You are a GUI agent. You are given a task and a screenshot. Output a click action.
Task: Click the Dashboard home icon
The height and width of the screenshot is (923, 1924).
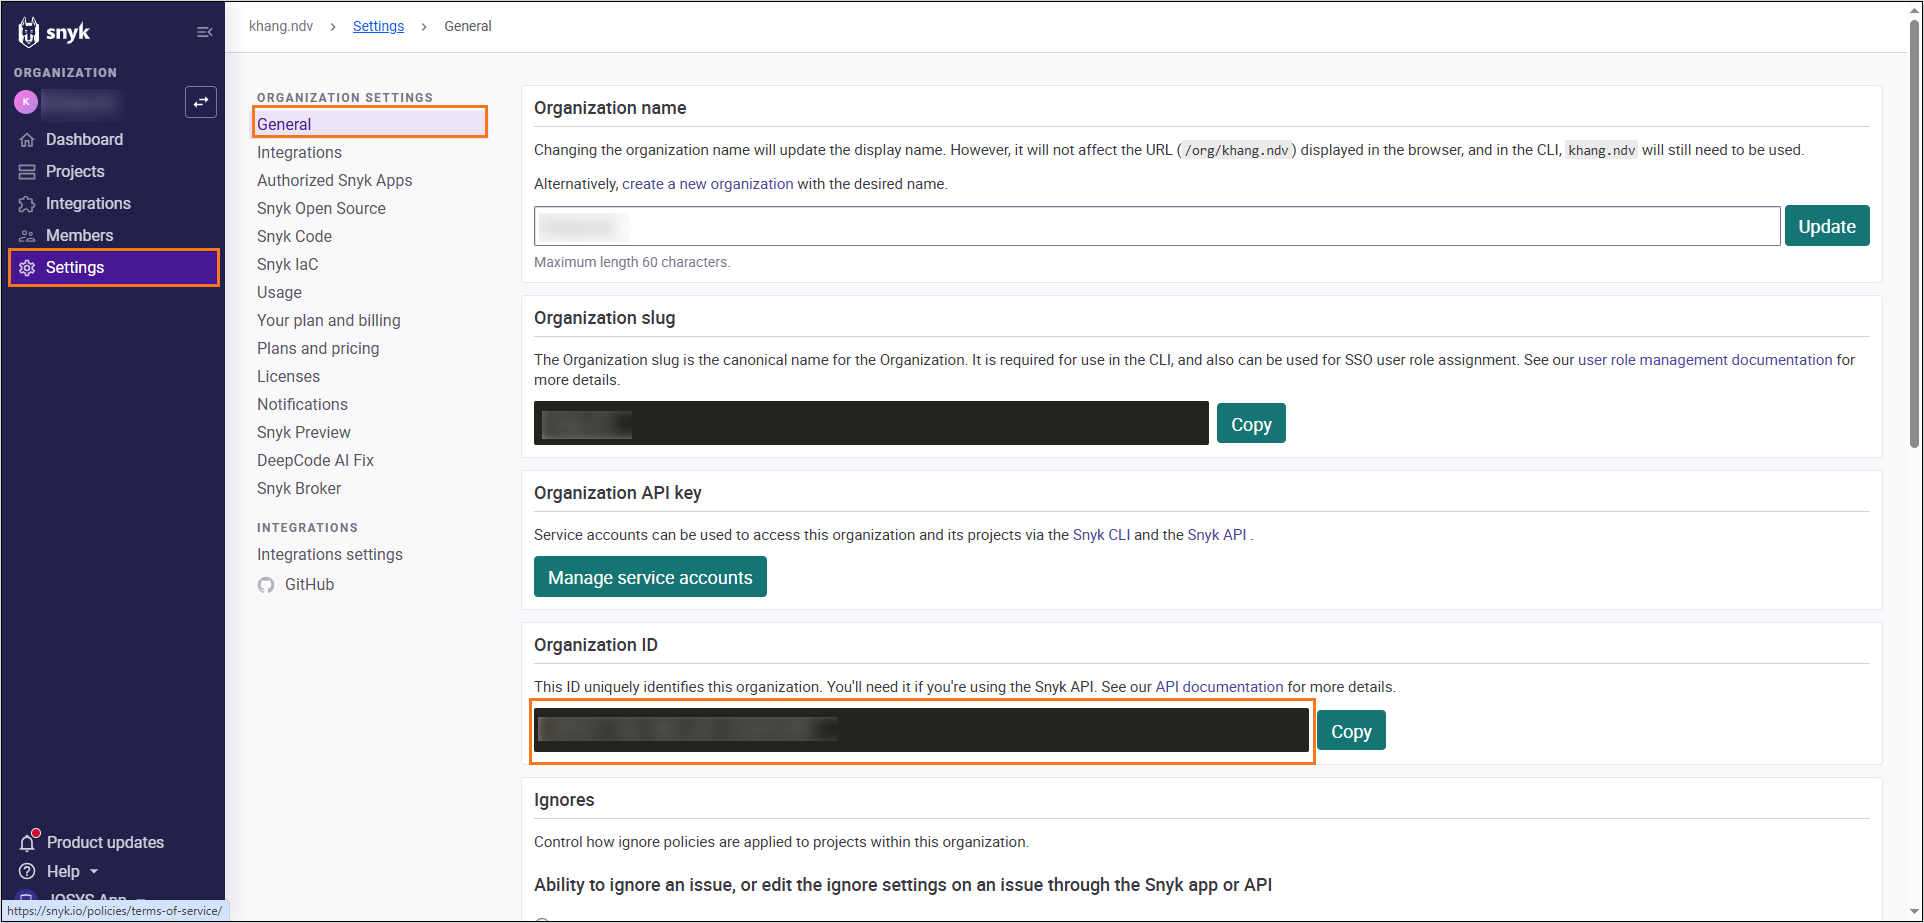pyautogui.click(x=27, y=140)
